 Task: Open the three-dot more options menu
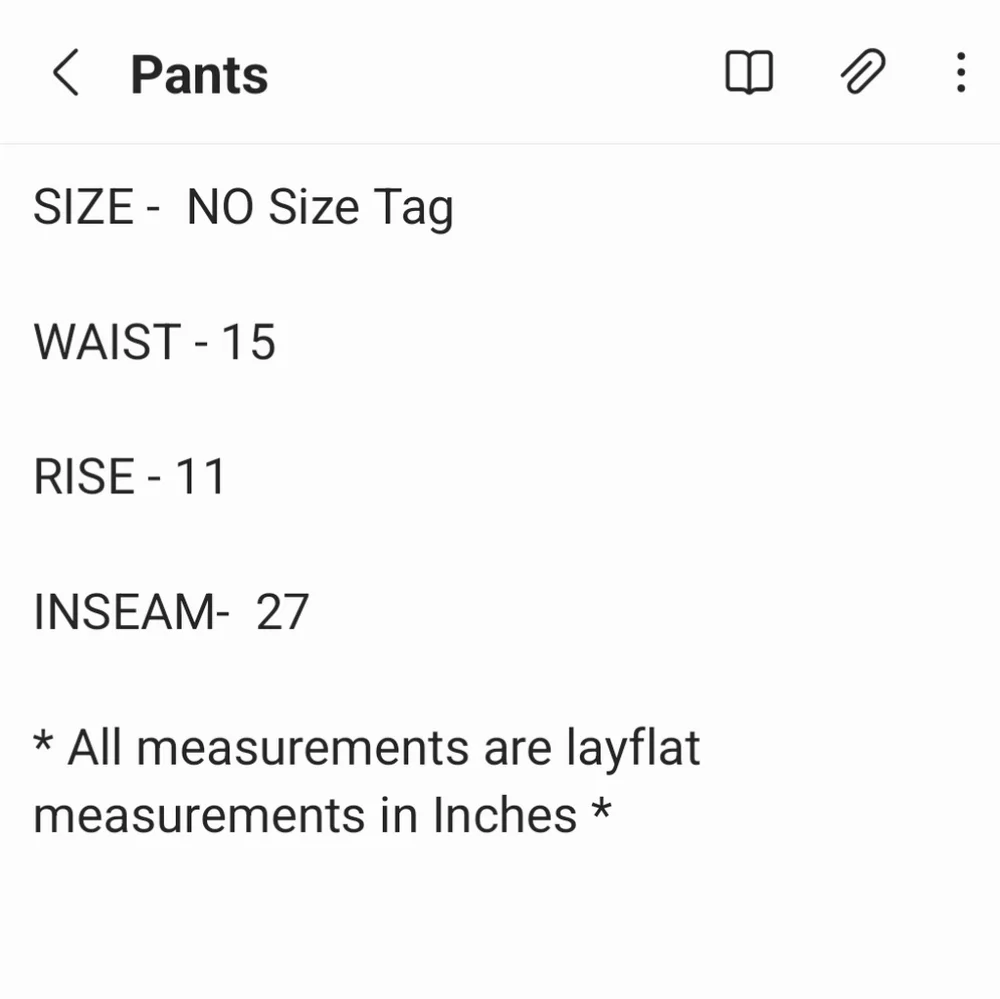(x=959, y=72)
